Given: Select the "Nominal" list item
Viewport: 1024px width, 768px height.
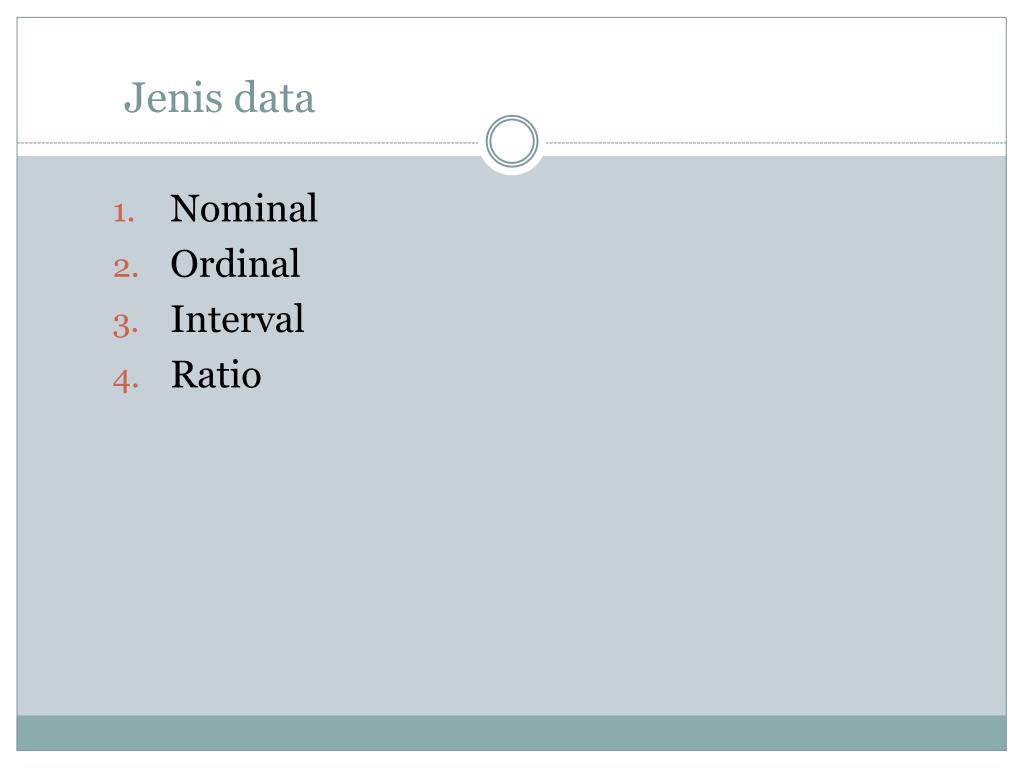Looking at the screenshot, I should (244, 208).
